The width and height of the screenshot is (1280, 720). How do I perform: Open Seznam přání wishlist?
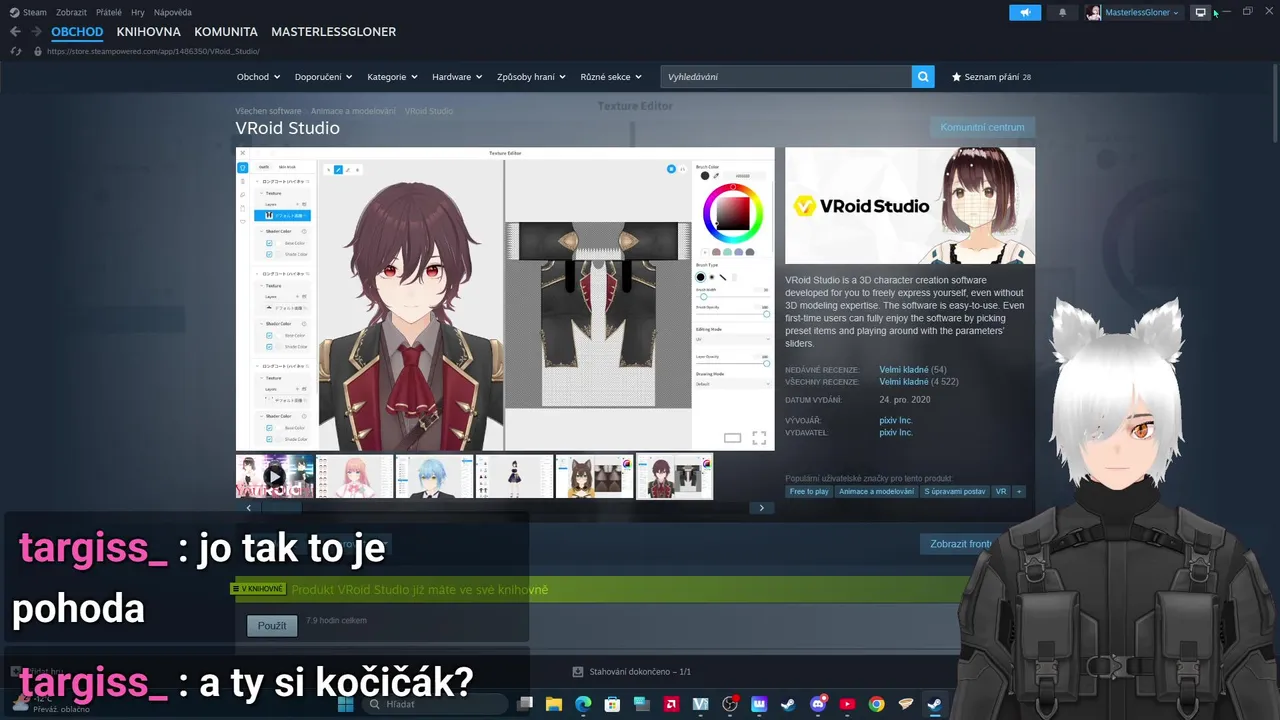click(991, 77)
